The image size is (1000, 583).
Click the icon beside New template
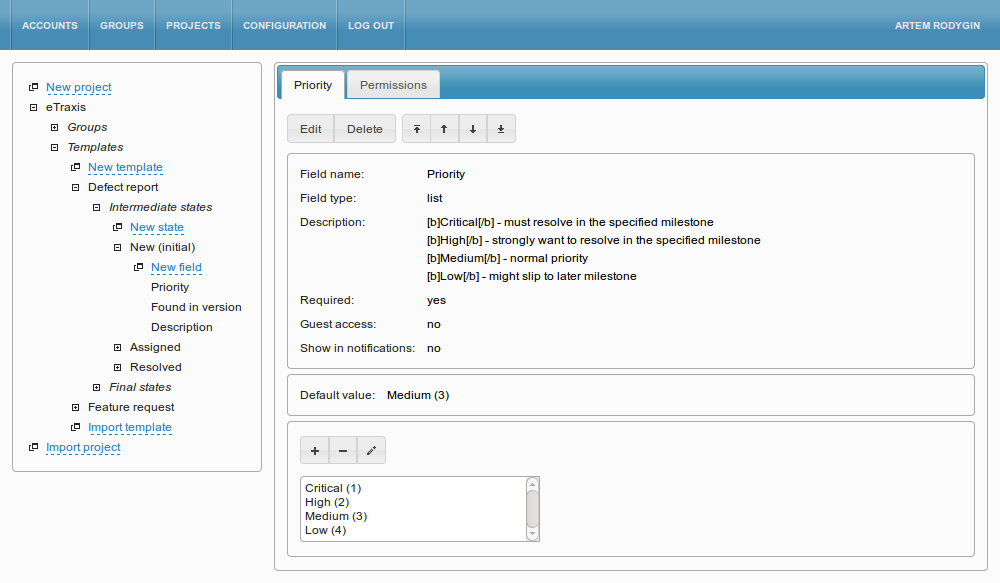(76, 167)
